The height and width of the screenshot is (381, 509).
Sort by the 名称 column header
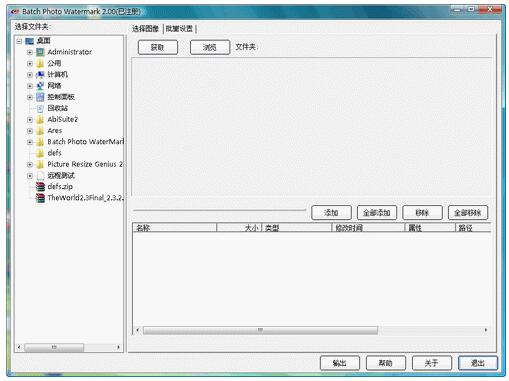click(x=175, y=228)
